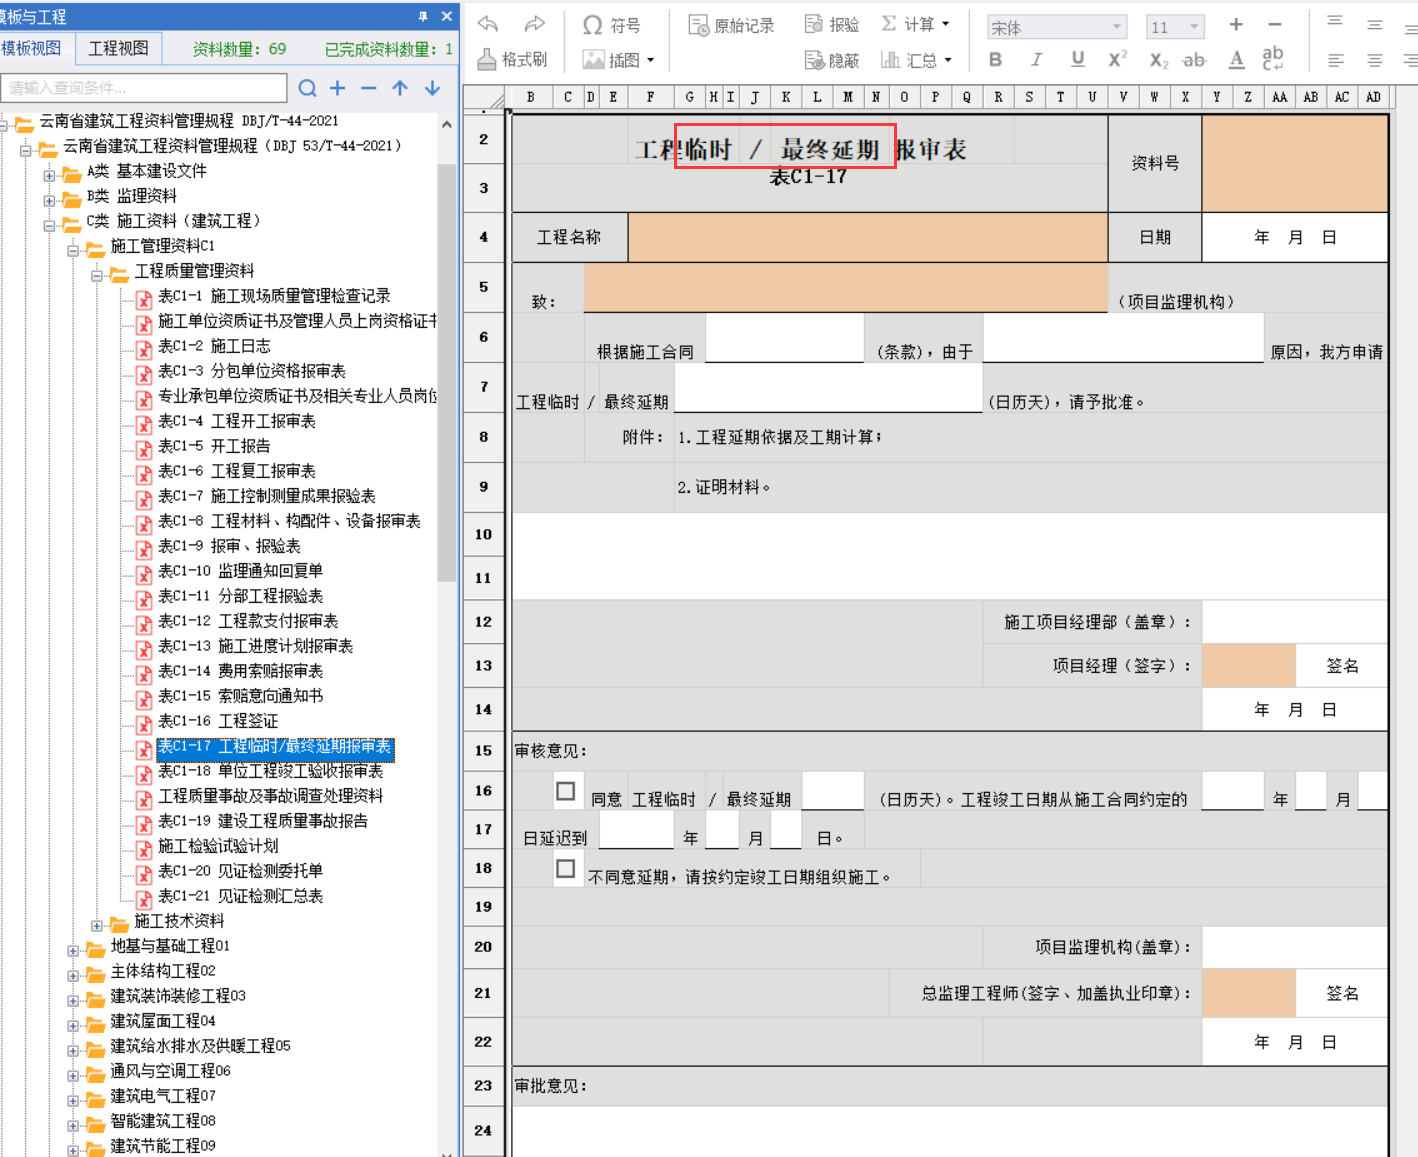The width and height of the screenshot is (1418, 1157).
Task: Open the font name combo box 宋体
Action: (1056, 27)
